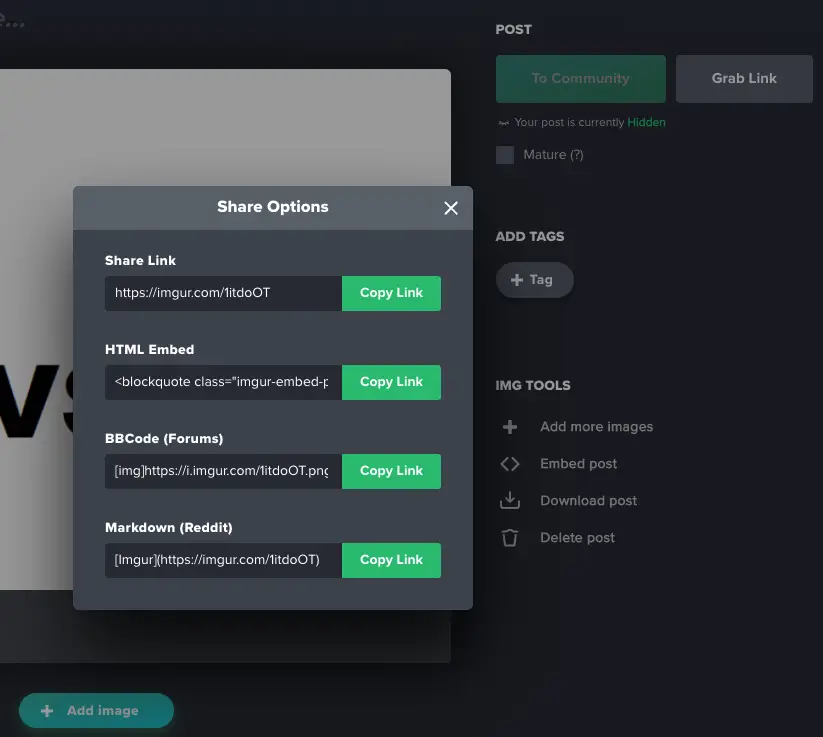Copy the Markdown (Reddit) link

point(391,560)
